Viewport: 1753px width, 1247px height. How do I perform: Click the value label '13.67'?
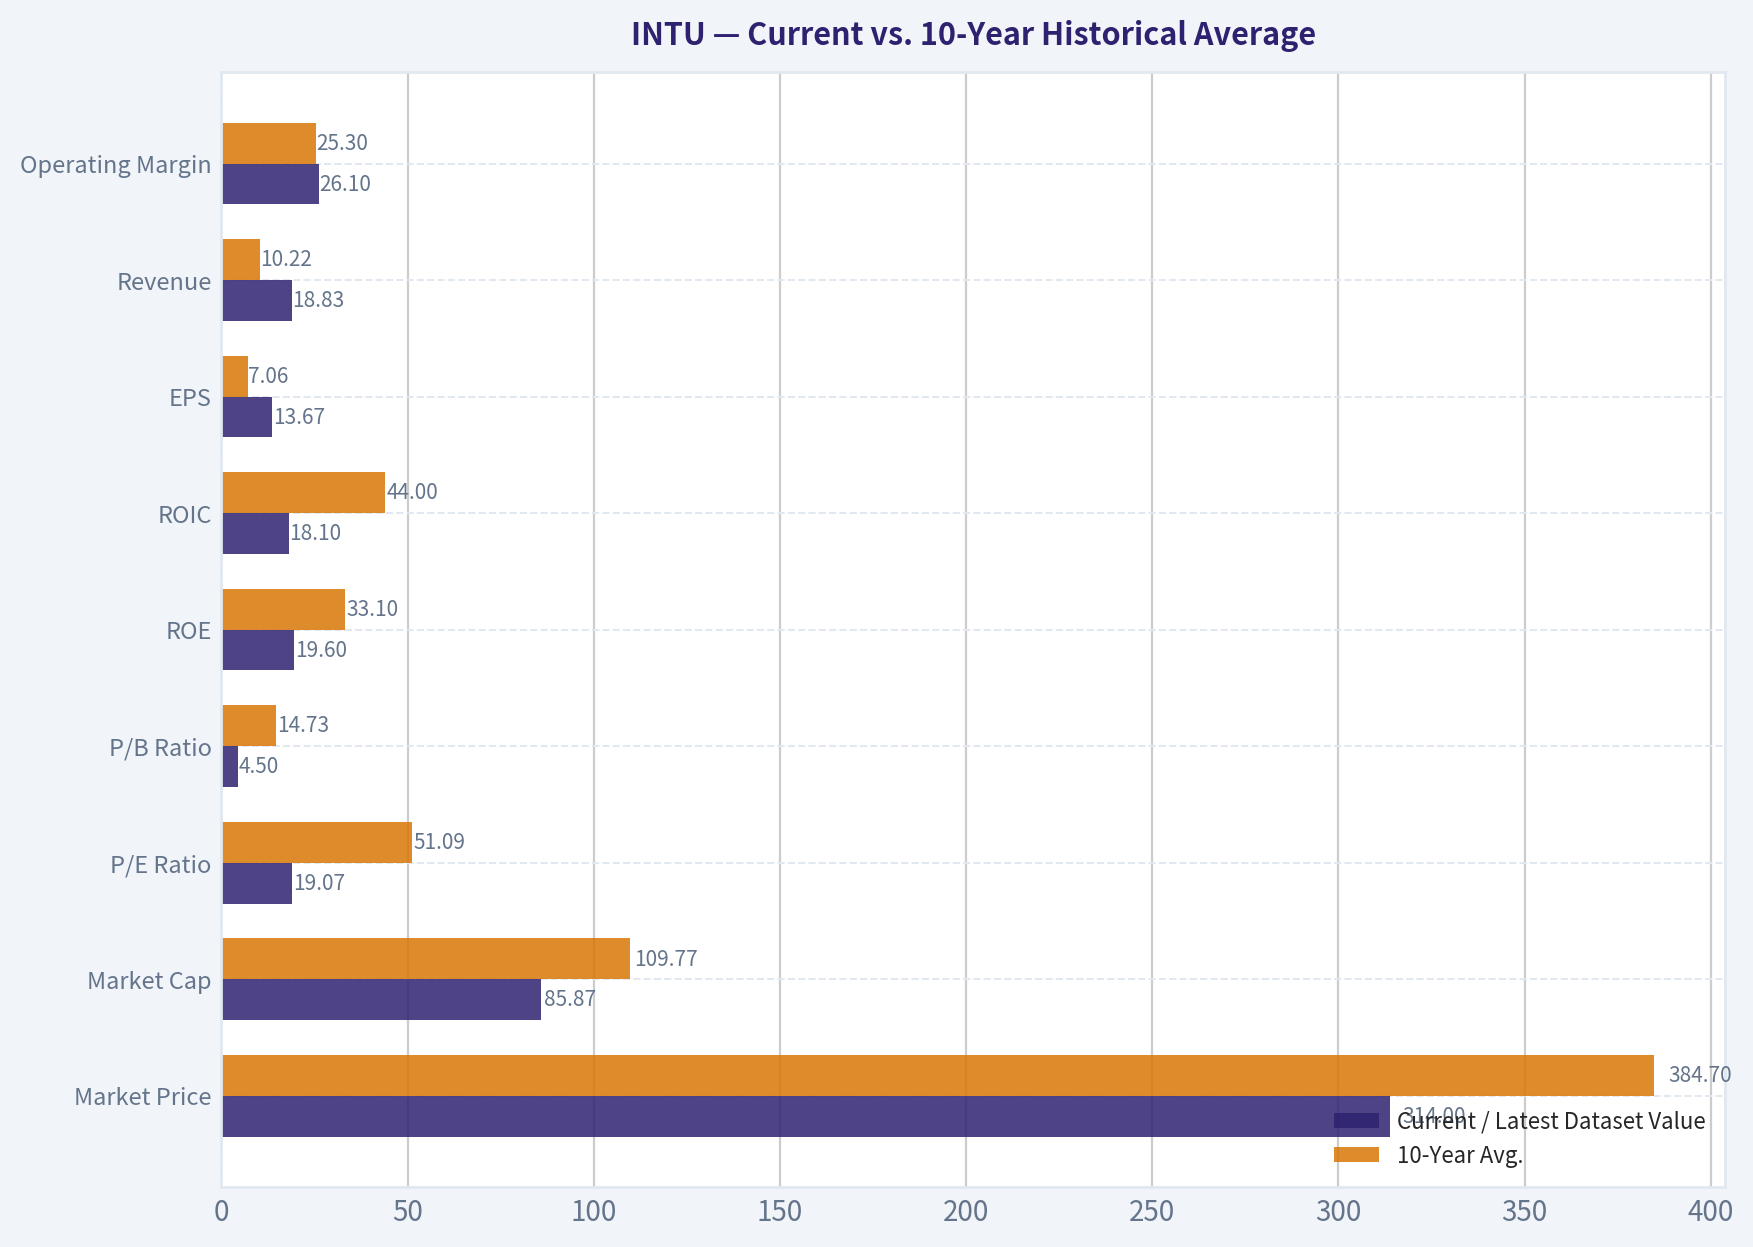(x=299, y=417)
